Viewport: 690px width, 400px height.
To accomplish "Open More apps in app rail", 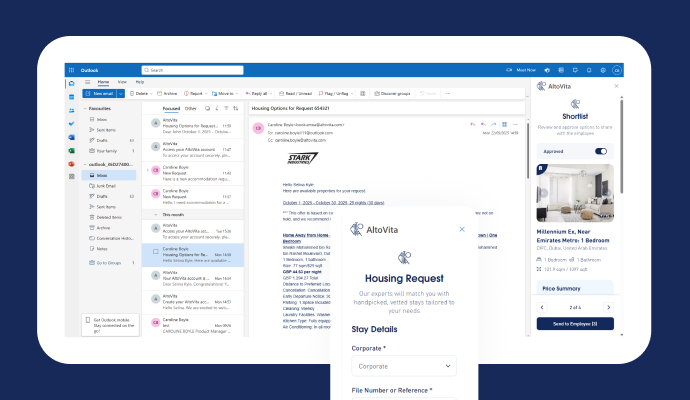I will (71, 176).
